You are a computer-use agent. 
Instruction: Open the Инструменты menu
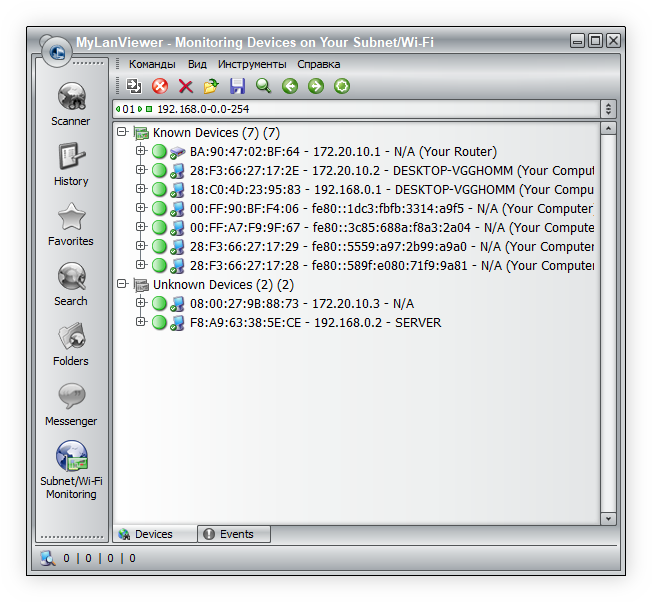(252, 64)
